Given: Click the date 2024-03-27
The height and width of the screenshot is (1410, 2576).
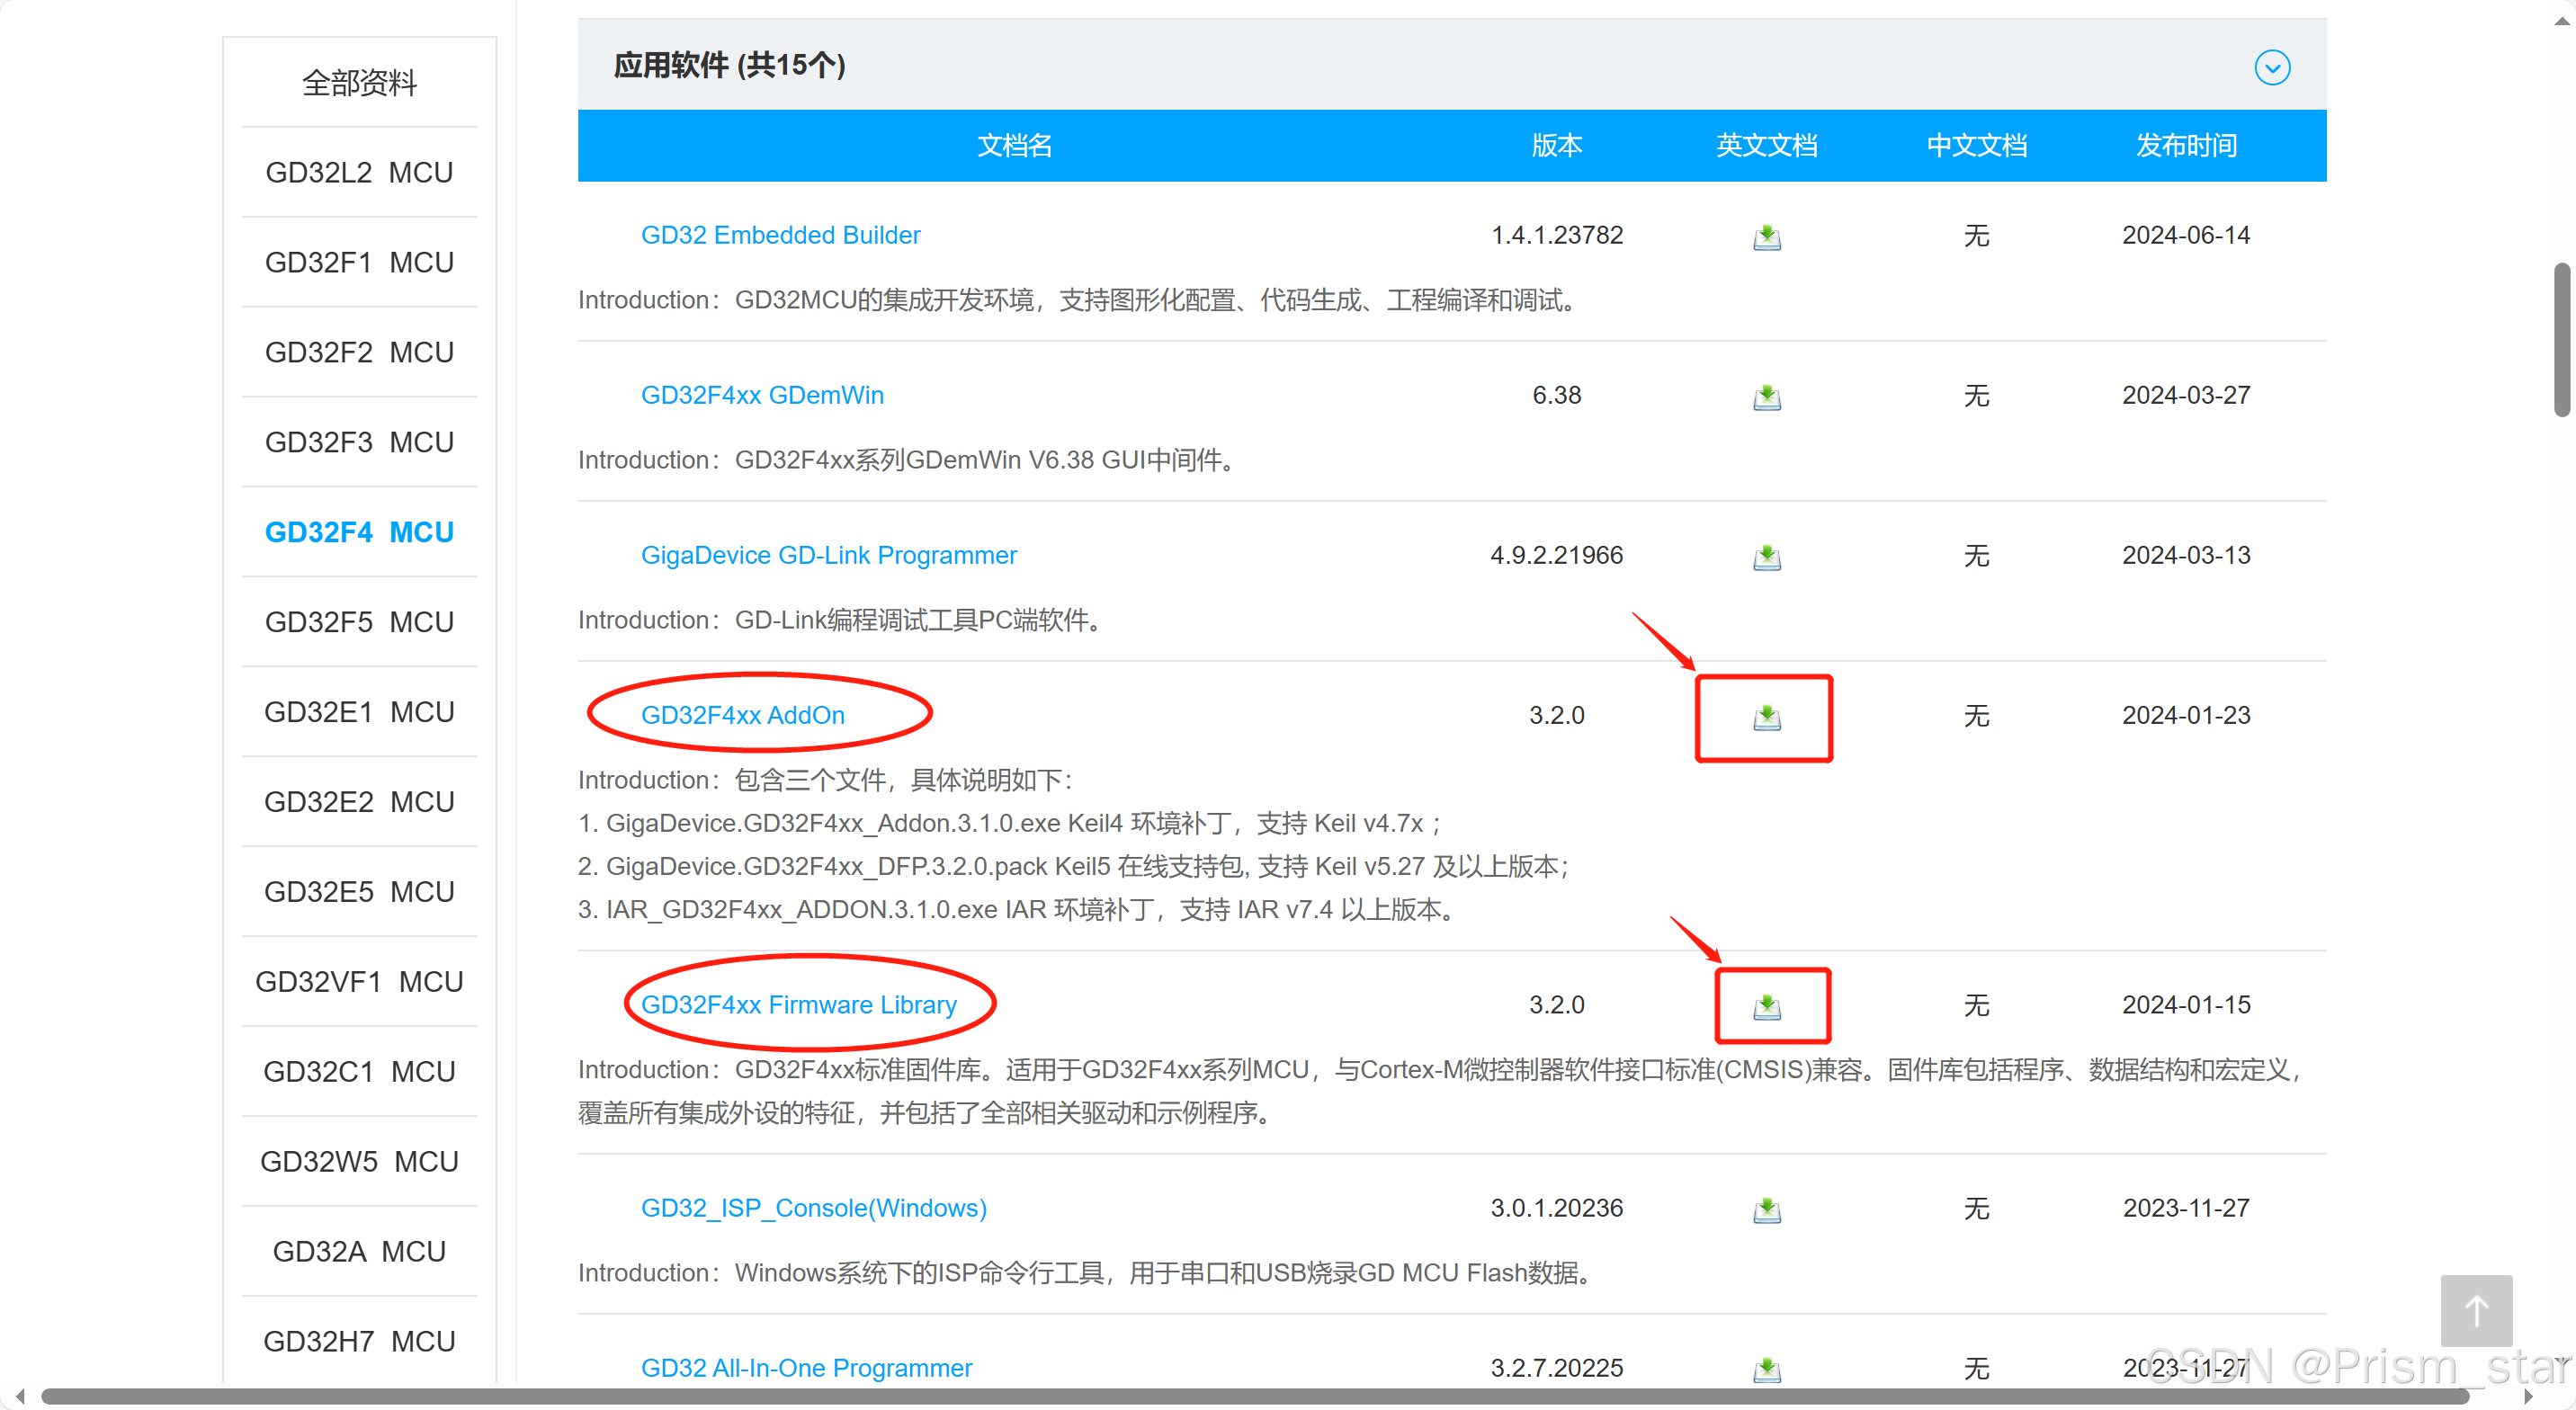Looking at the screenshot, I should pyautogui.click(x=2187, y=395).
